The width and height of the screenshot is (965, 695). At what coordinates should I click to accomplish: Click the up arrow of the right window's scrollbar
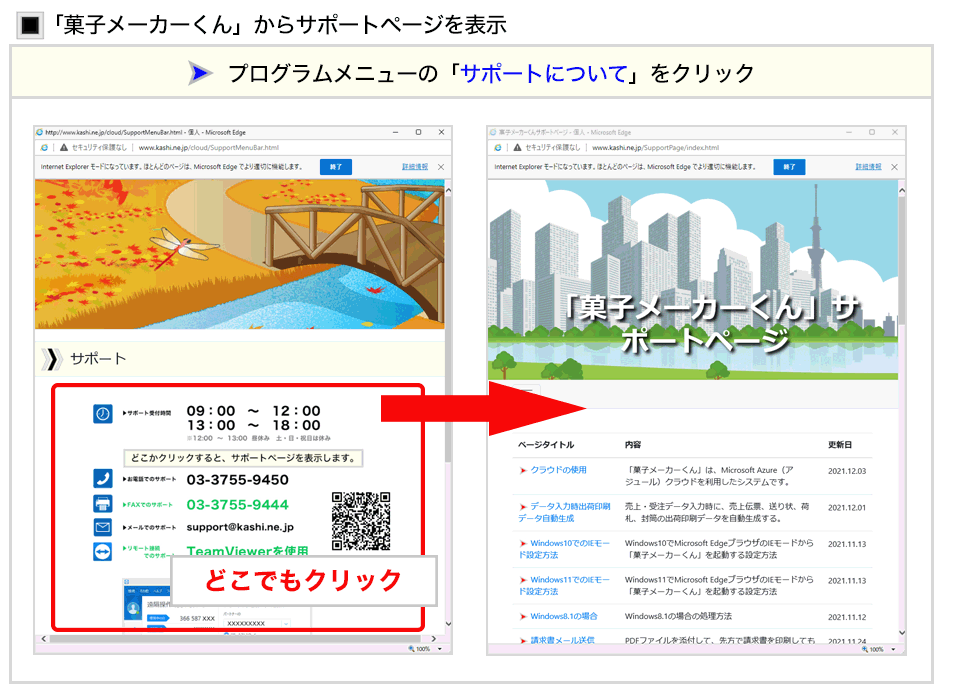pos(902,191)
